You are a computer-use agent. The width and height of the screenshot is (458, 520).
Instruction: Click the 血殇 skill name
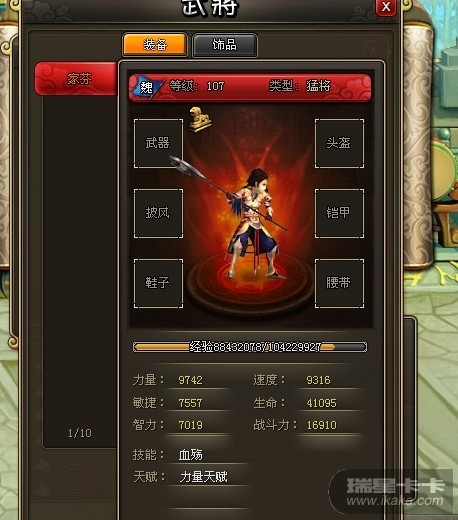click(x=190, y=455)
